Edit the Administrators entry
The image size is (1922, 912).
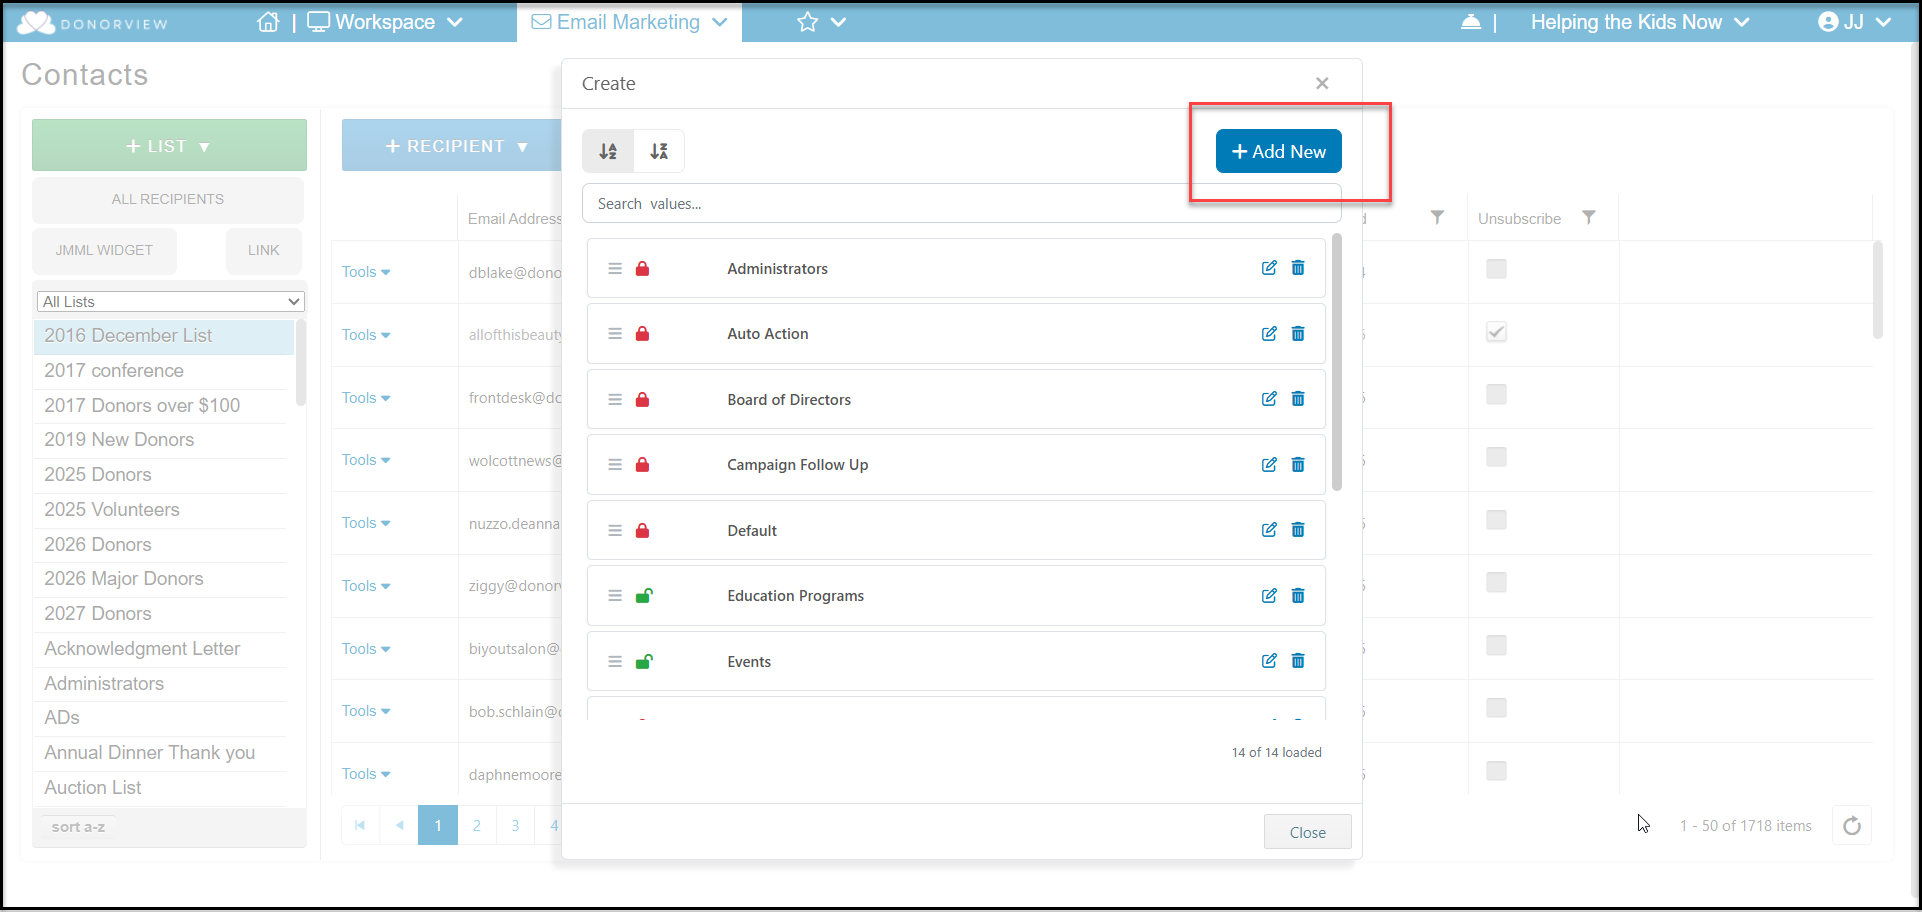1269,268
